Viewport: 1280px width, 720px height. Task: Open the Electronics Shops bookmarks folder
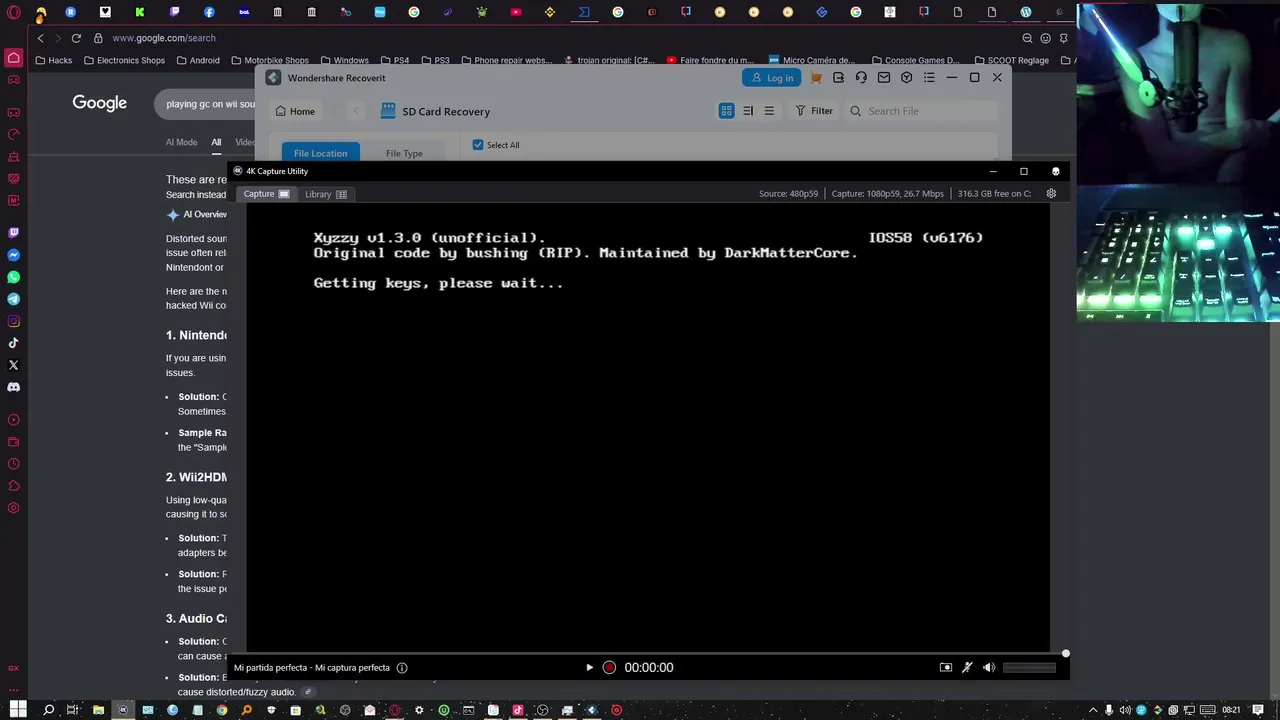tap(124, 60)
